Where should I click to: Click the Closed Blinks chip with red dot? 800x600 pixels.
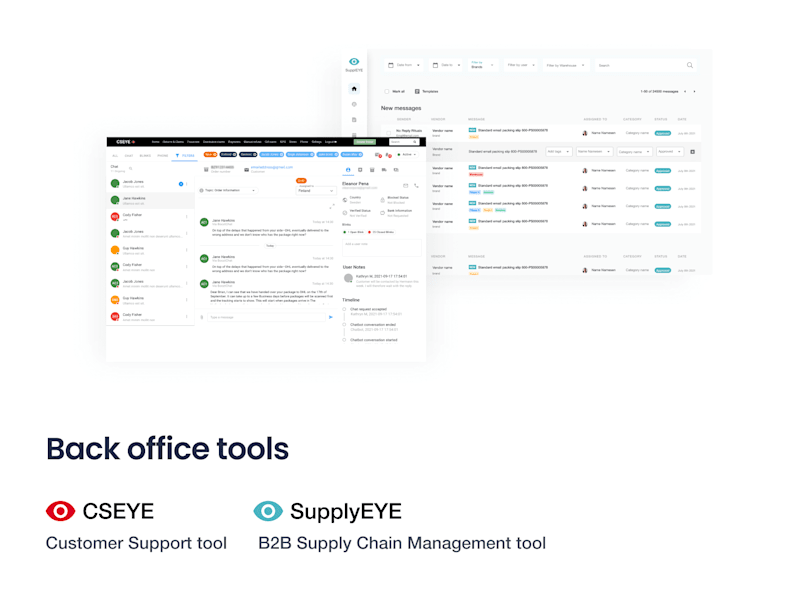pyautogui.click(x=381, y=232)
